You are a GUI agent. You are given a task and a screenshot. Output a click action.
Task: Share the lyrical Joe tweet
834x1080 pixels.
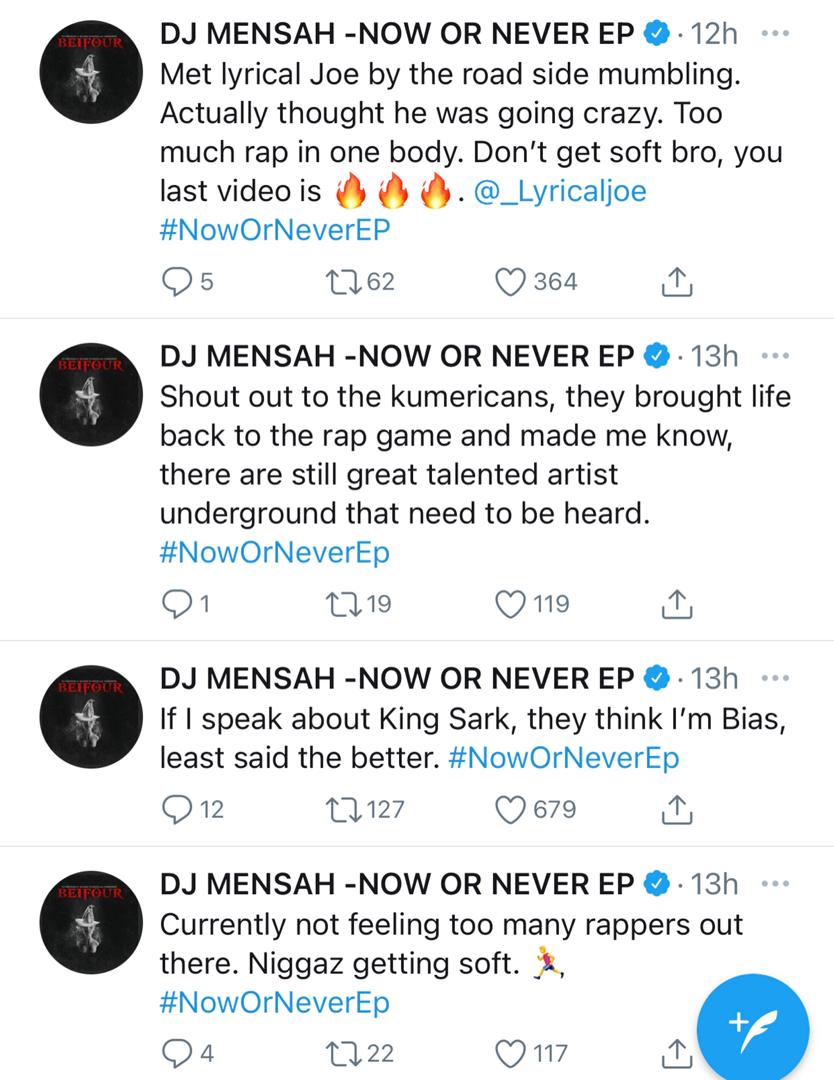(x=677, y=282)
